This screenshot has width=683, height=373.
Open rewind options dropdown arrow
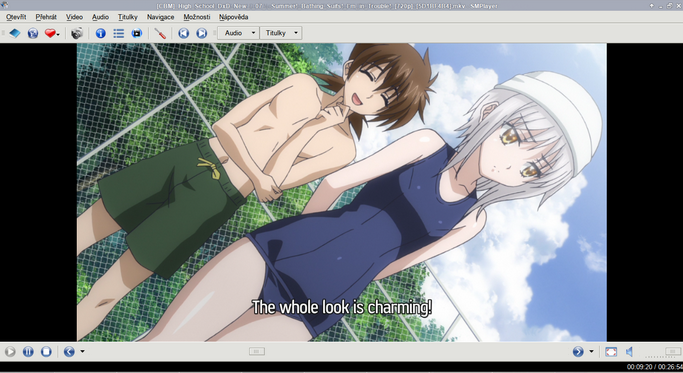point(82,351)
